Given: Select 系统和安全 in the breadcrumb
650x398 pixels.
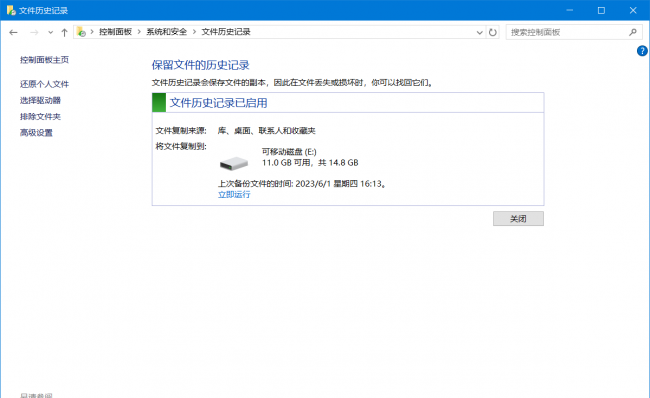Looking at the screenshot, I should (x=166, y=32).
